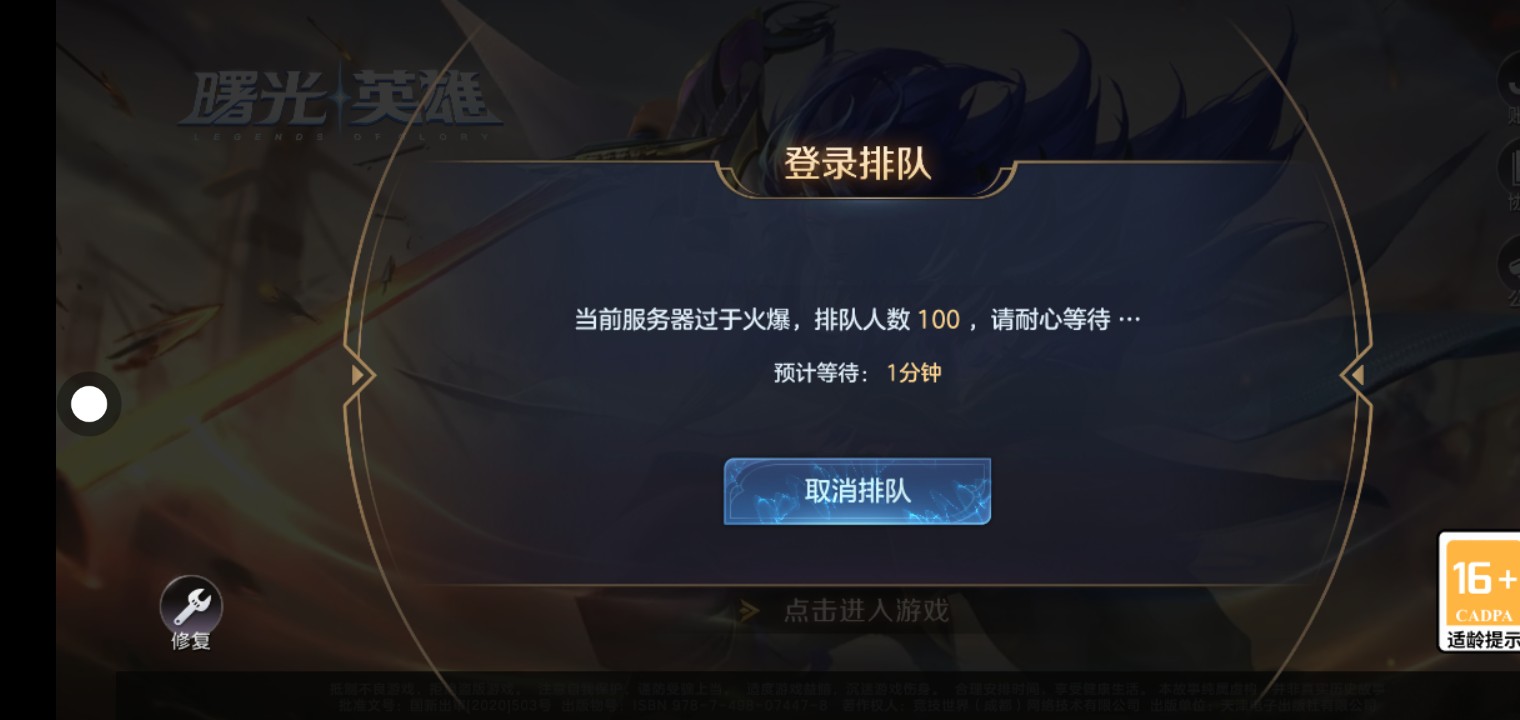Click the right gold arrow on dialog frame
Screen dimensions: 1520x720
(1357, 375)
